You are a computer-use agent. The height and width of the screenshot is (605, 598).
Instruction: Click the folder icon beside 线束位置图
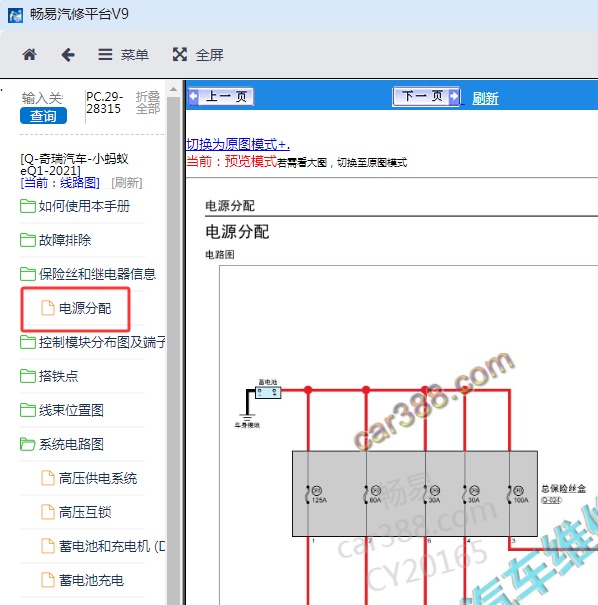coord(28,410)
